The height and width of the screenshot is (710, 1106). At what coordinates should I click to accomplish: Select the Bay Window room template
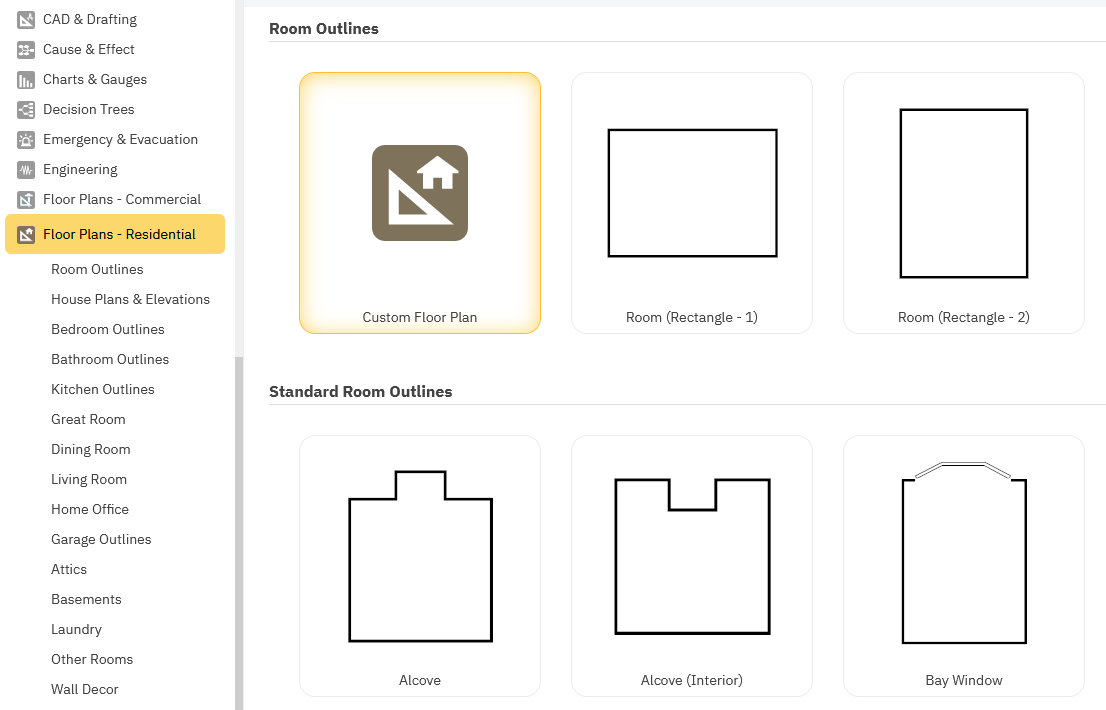pyautogui.click(x=964, y=565)
